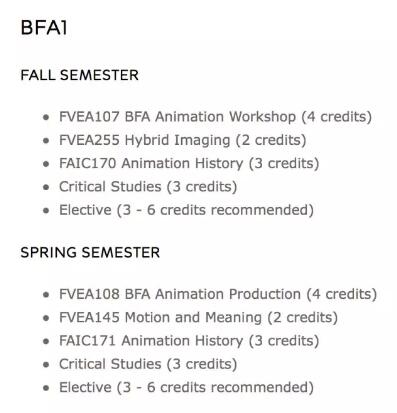
Task: Click FVEA108 BFA Animation Production entry
Action: (x=218, y=294)
